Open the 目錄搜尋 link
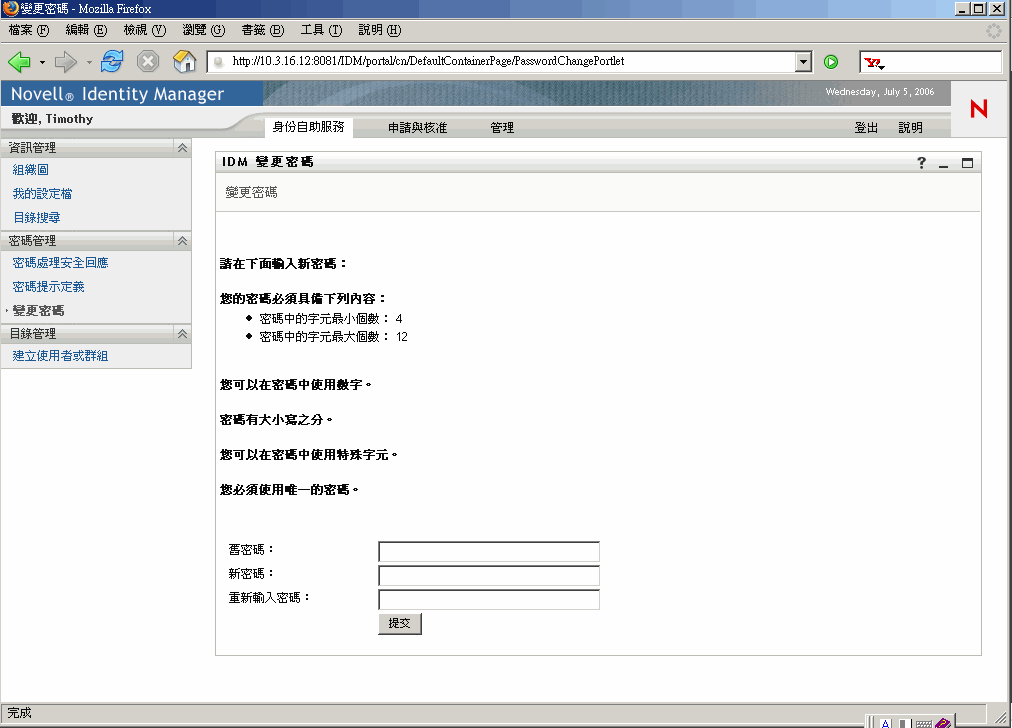 point(37,217)
